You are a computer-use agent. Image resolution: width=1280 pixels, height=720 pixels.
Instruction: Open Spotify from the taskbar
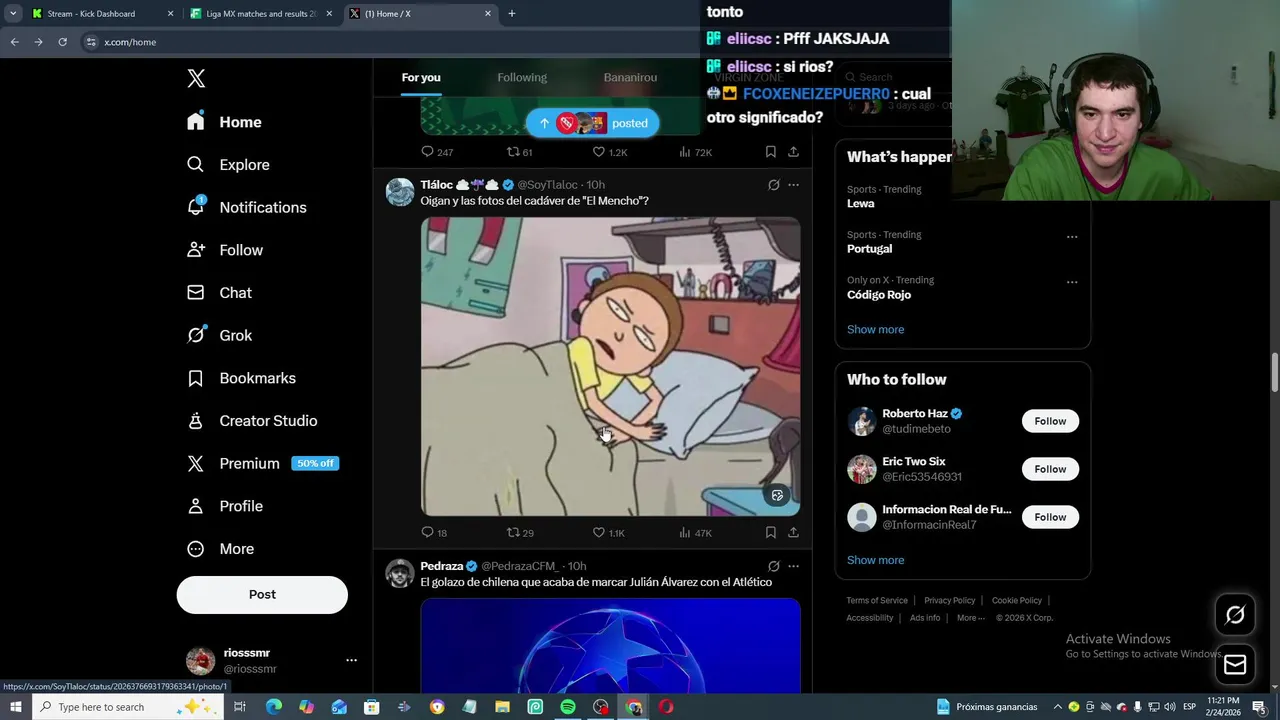click(568, 707)
